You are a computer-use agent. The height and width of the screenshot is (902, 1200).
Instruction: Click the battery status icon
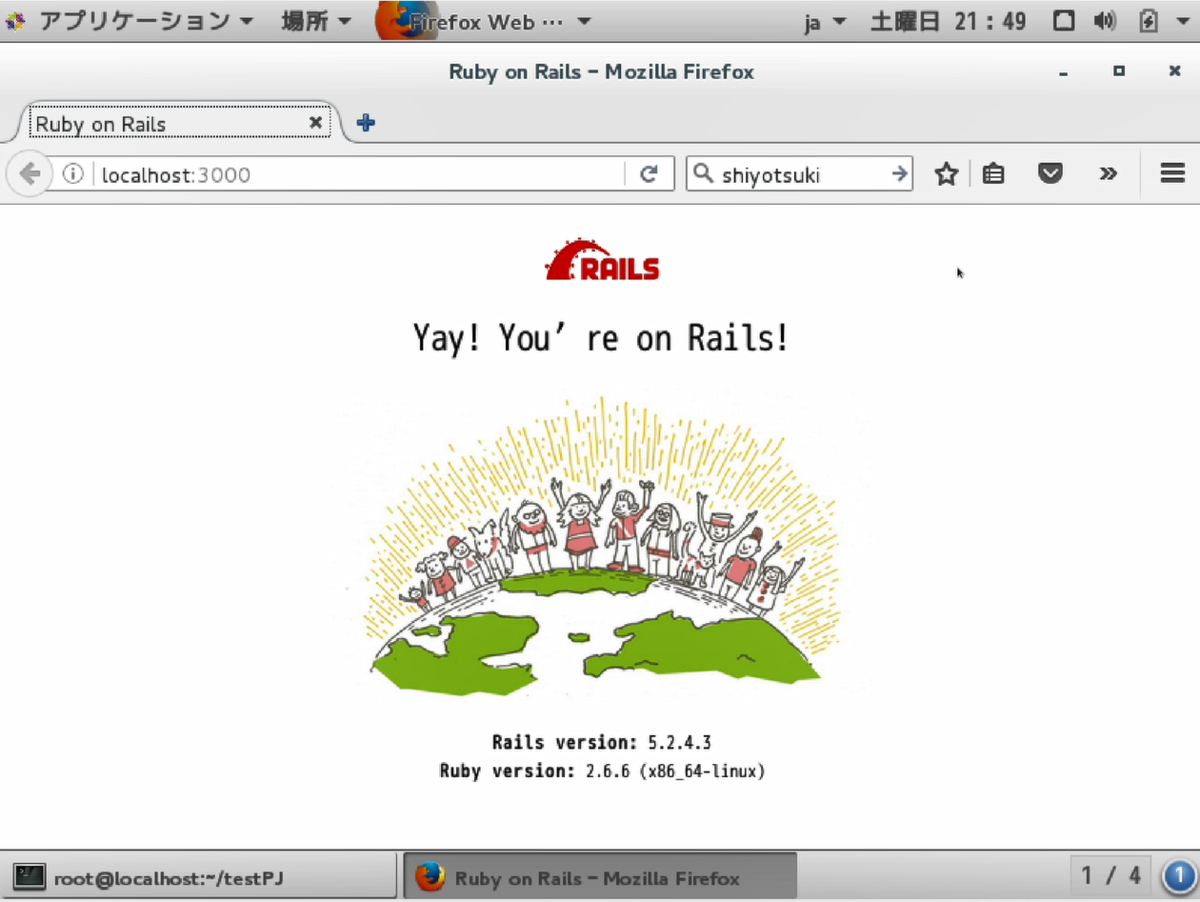click(x=1149, y=21)
